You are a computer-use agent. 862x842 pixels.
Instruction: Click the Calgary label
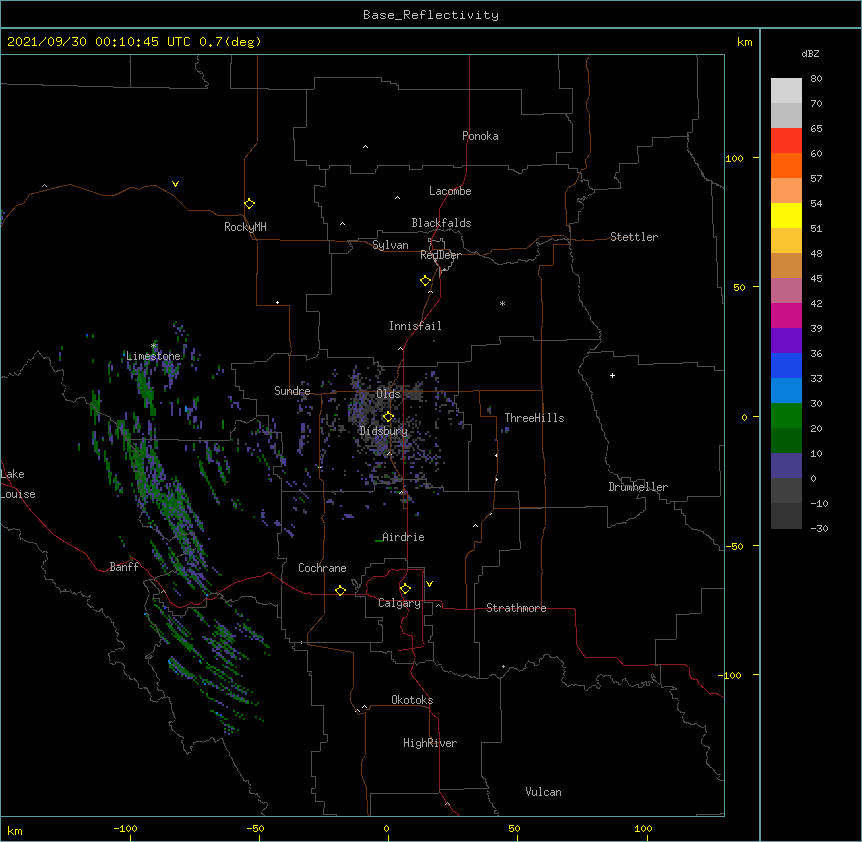(x=399, y=603)
